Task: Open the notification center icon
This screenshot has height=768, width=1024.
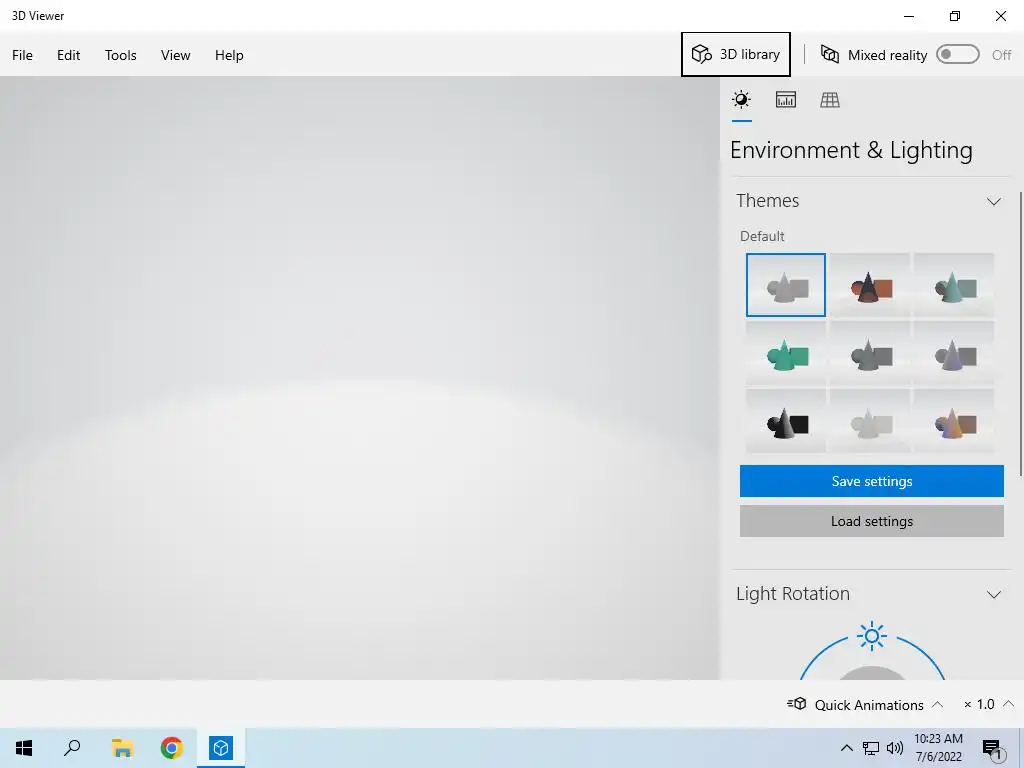Action: pos(991,748)
